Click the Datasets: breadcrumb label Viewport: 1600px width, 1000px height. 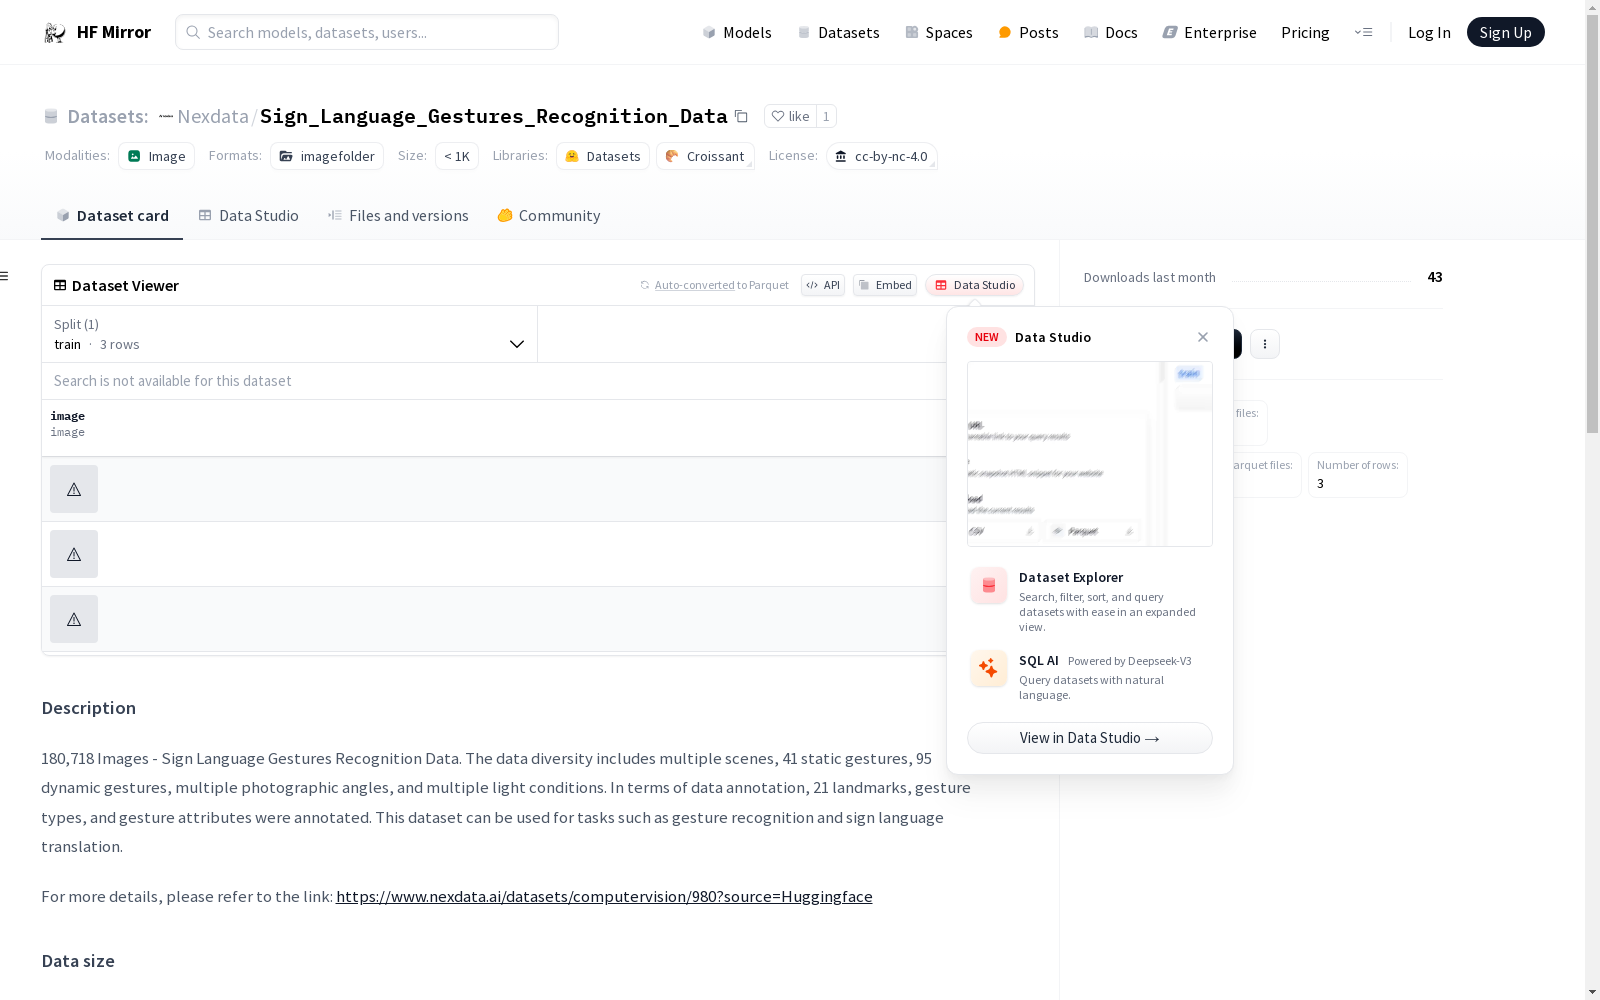pyautogui.click(x=108, y=116)
